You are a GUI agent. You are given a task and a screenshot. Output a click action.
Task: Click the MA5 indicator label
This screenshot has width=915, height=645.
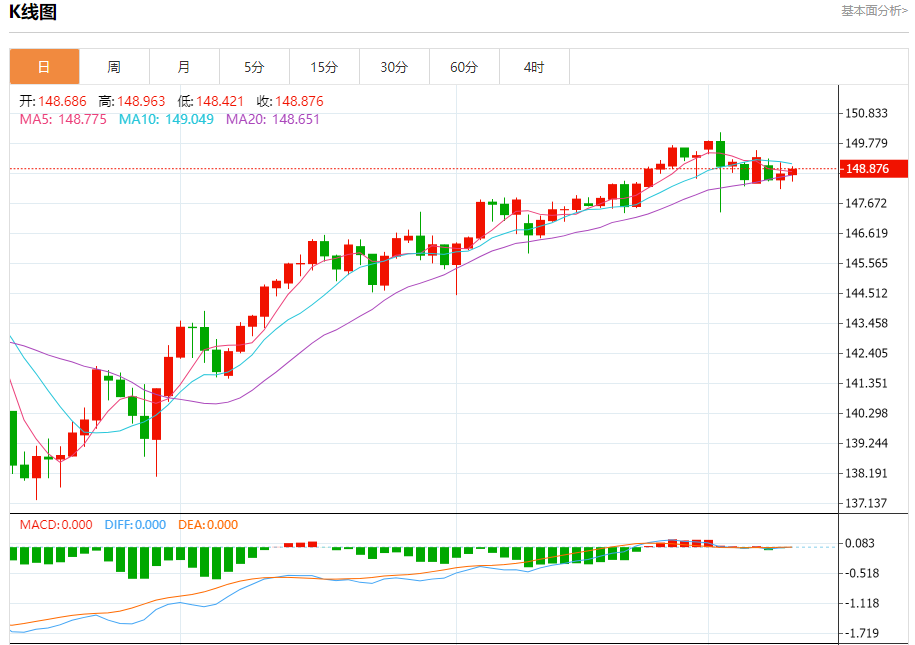pyautogui.click(x=63, y=119)
